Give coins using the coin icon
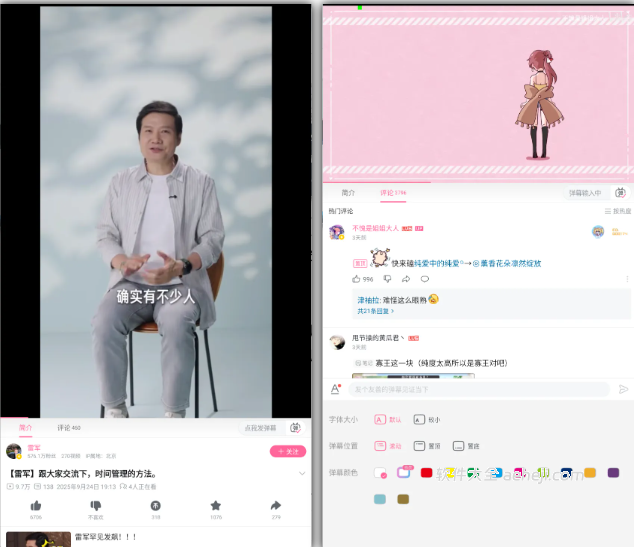The height and width of the screenshot is (547, 634). coord(156,506)
